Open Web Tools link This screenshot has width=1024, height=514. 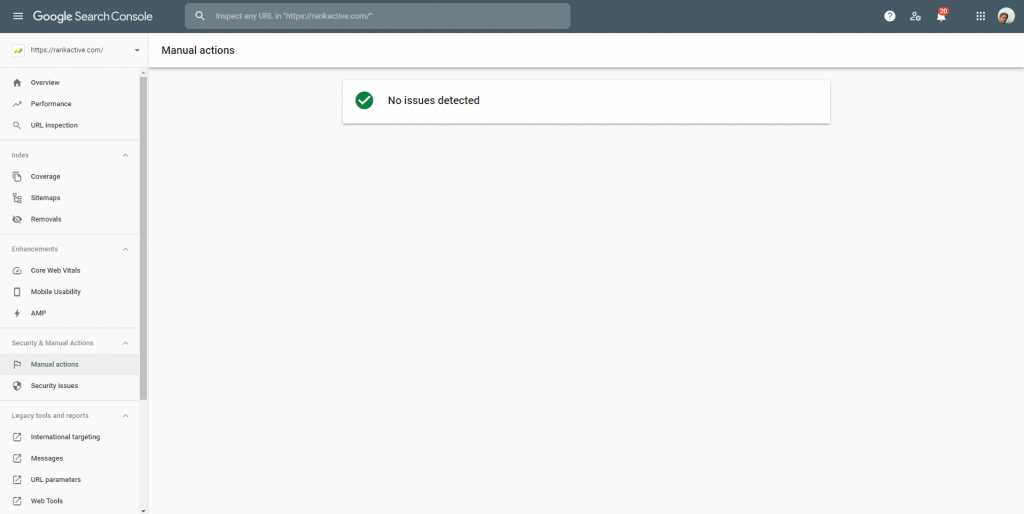(69, 502)
